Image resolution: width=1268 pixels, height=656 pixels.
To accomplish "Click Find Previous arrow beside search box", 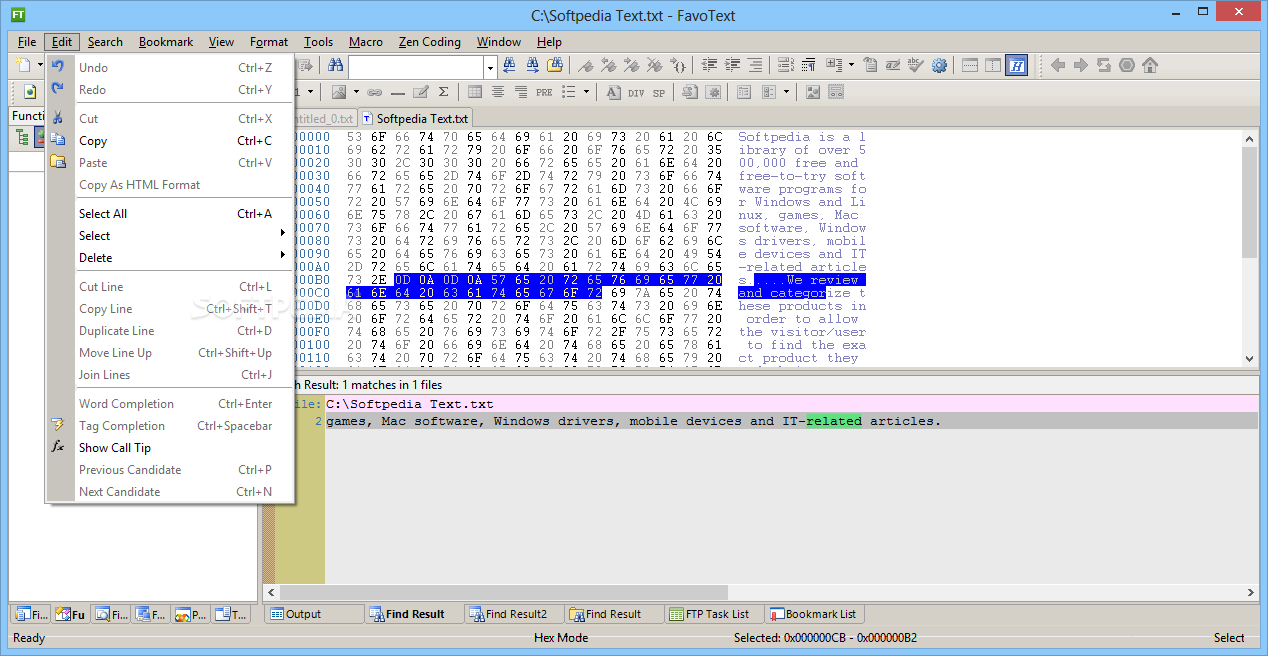I will point(509,65).
